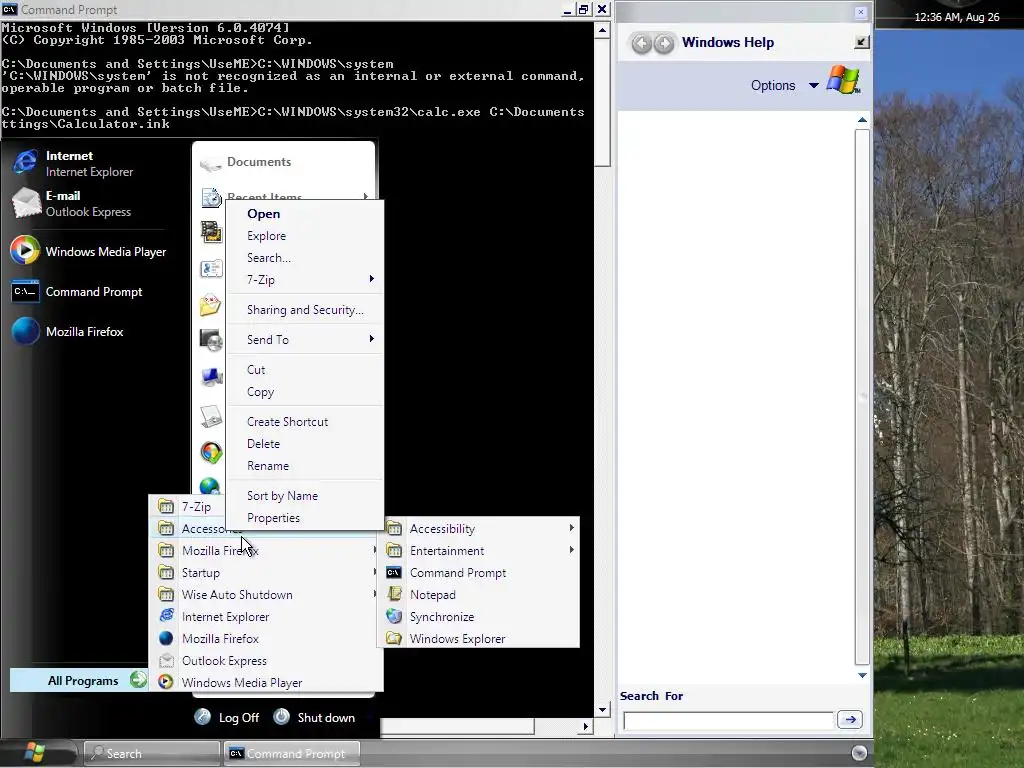
Task: Click Synchronize in Accessories submenu
Action: (x=480, y=616)
